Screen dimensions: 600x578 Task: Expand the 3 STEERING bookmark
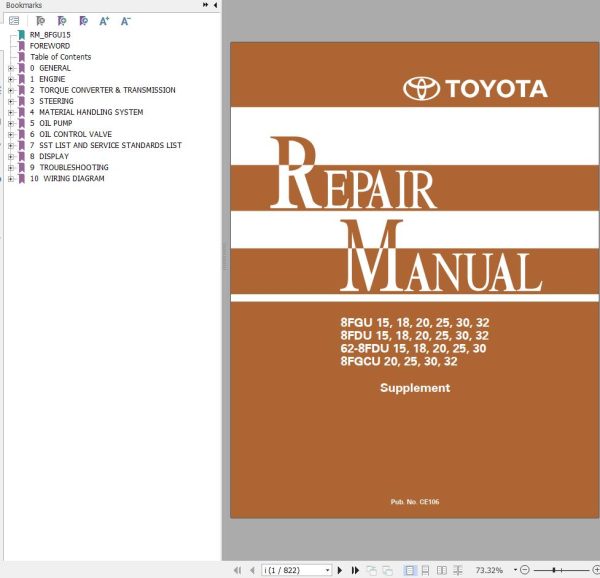11,101
